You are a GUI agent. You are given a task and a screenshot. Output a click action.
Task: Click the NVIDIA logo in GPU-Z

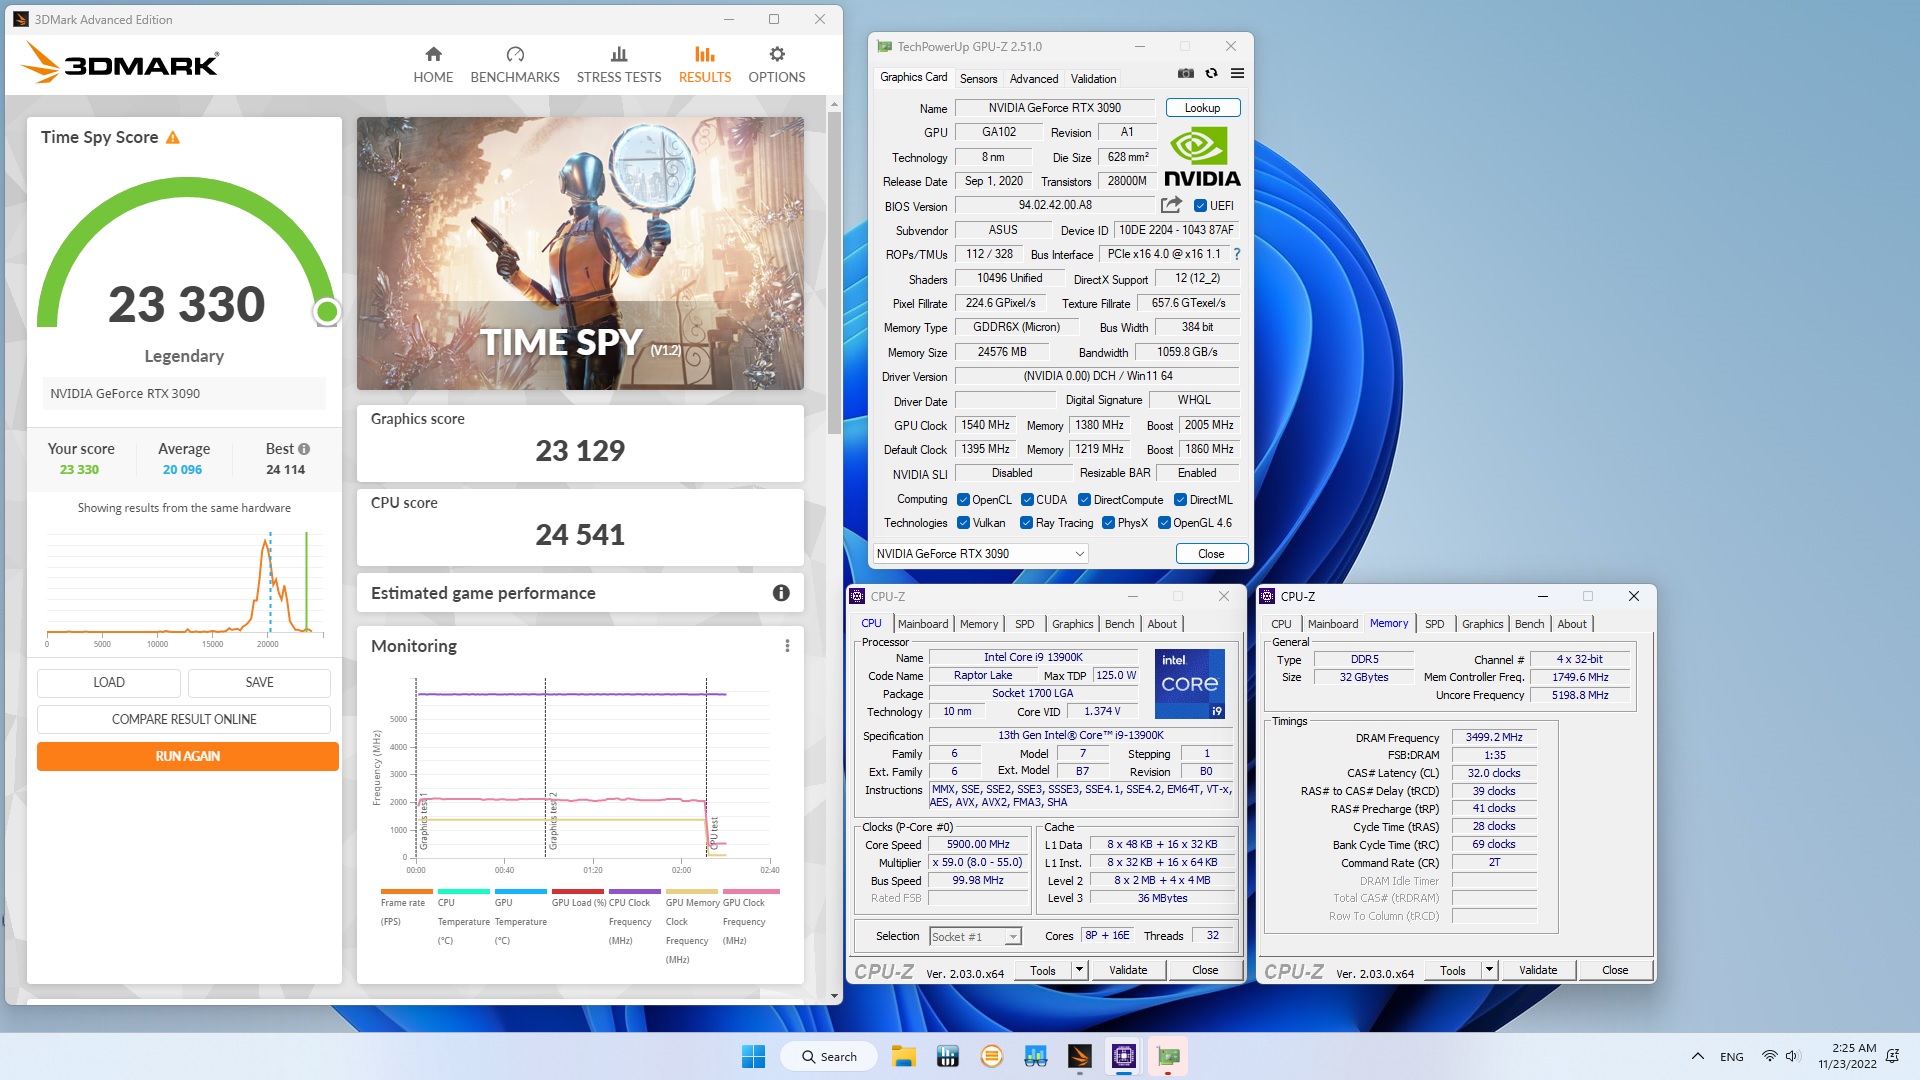tap(1202, 157)
